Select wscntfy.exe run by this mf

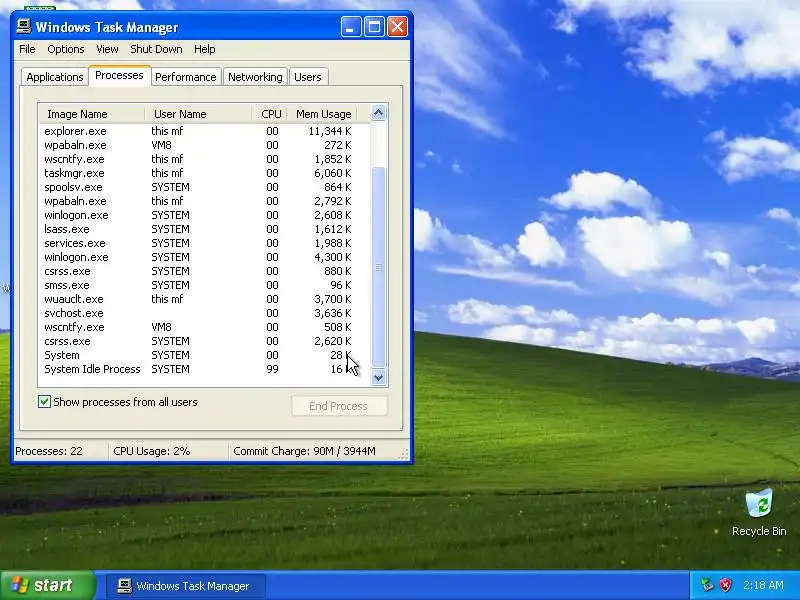tap(204, 159)
